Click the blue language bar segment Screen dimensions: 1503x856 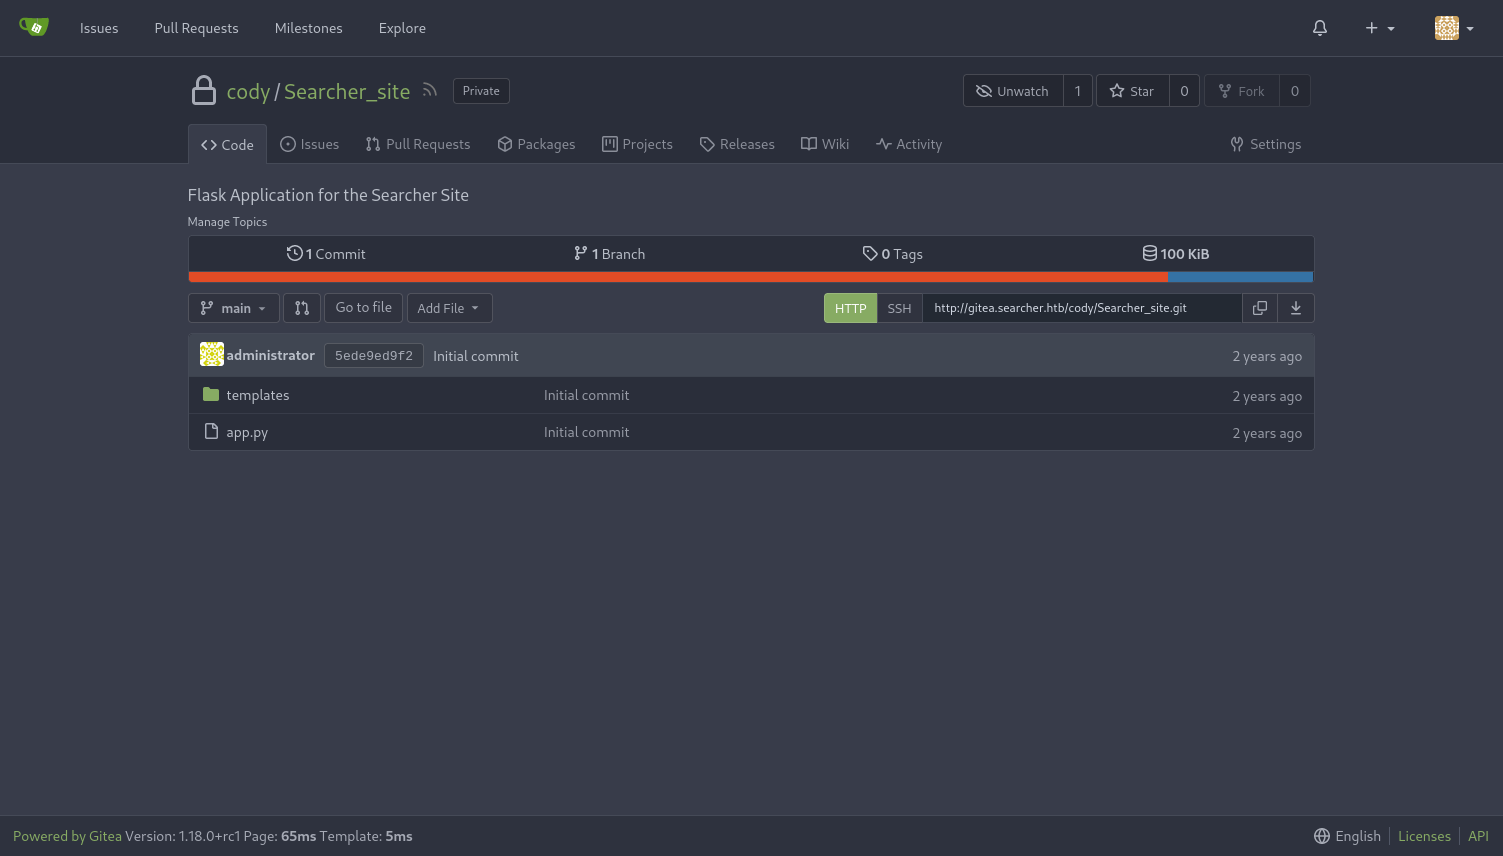point(1240,277)
